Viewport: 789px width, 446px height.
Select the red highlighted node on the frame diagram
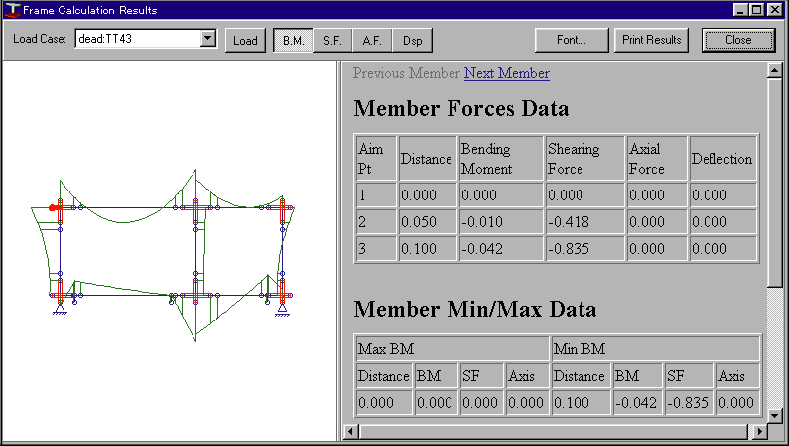53,207
